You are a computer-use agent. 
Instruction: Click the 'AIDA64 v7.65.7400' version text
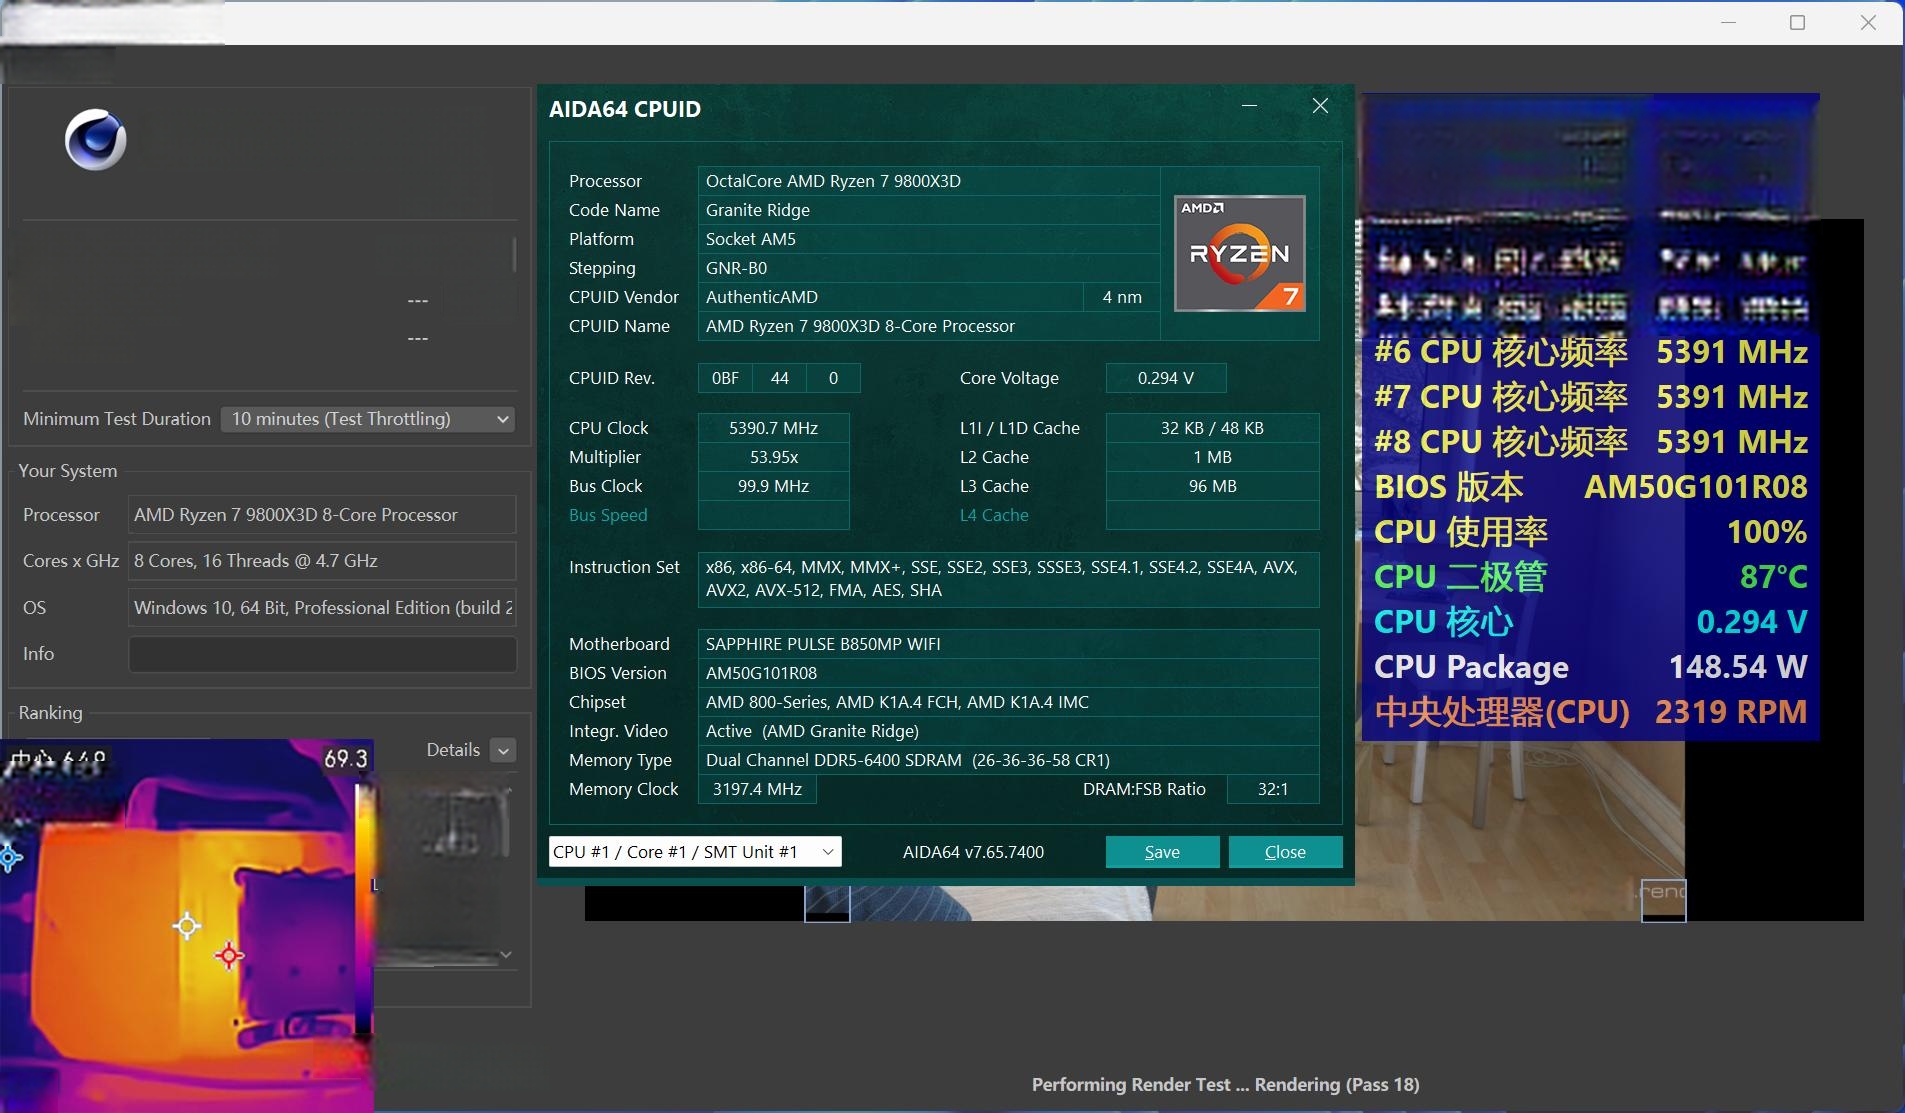pyautogui.click(x=973, y=852)
